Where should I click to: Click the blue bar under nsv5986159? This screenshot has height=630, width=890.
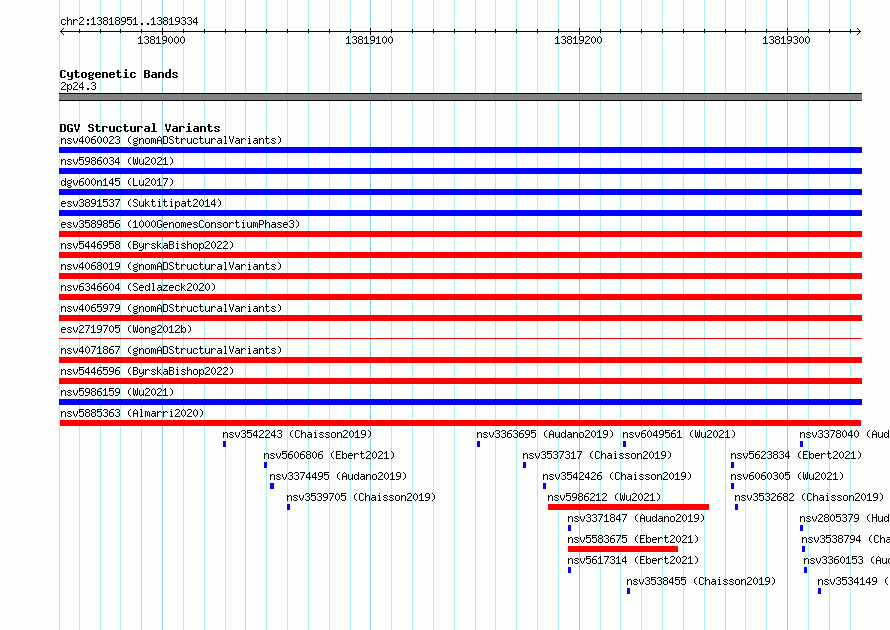[x=460, y=402]
